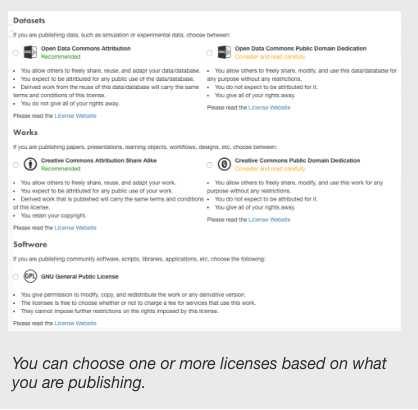Click the Open Data Commons Public Domain Dedication title
Screen dimensions: 418x410
tap(301, 48)
